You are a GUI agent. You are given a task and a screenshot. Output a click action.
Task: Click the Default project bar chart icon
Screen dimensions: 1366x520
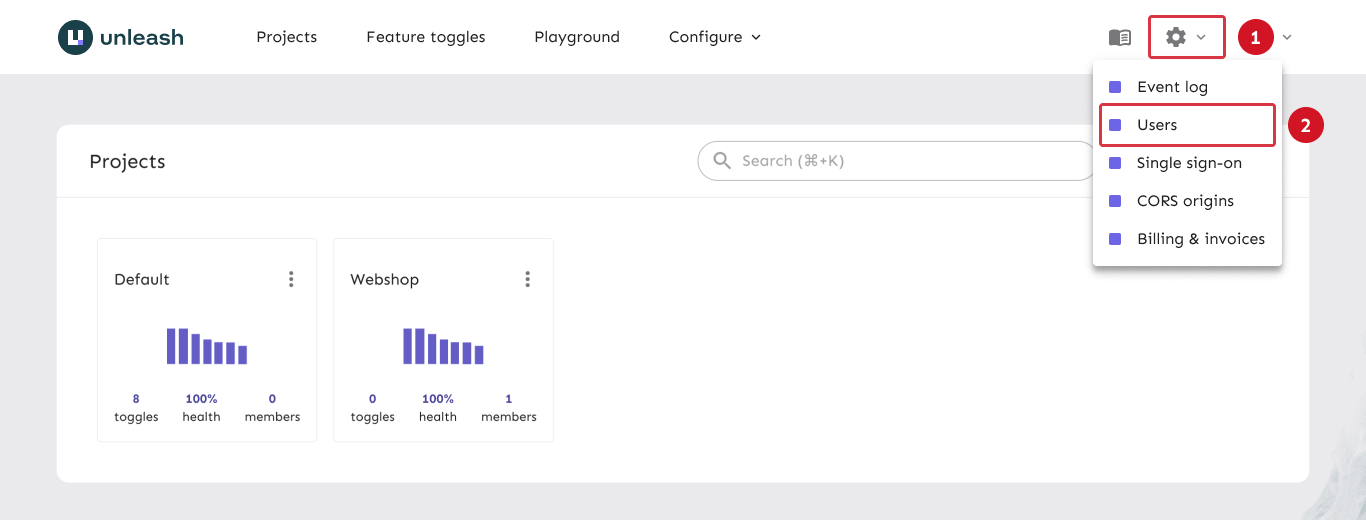(207, 346)
